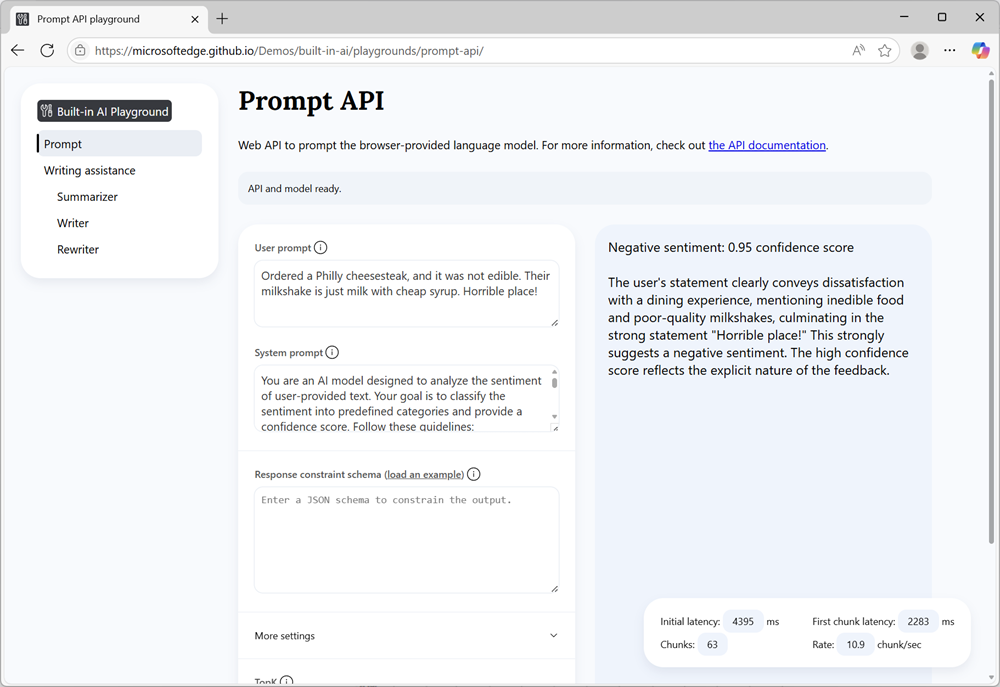1000x687 pixels.
Task: Select the Prompt API playground tab
Action: click(108, 19)
